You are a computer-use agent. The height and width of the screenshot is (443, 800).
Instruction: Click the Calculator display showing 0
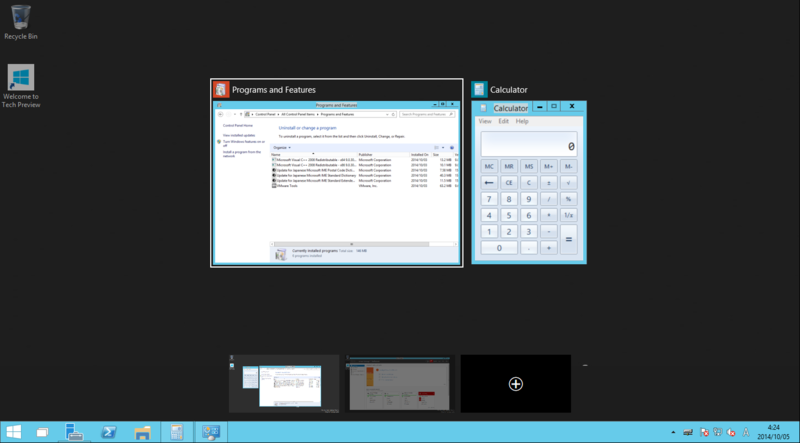pos(529,144)
